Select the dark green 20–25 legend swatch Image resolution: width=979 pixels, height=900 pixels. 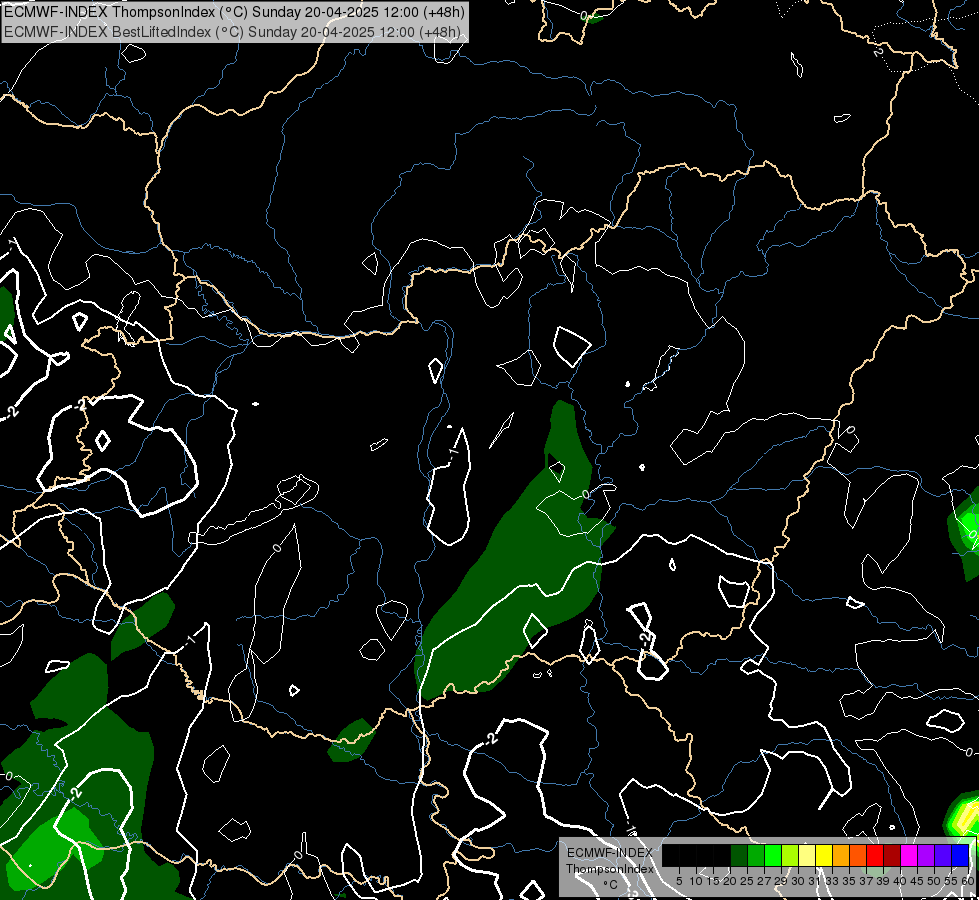(739, 855)
